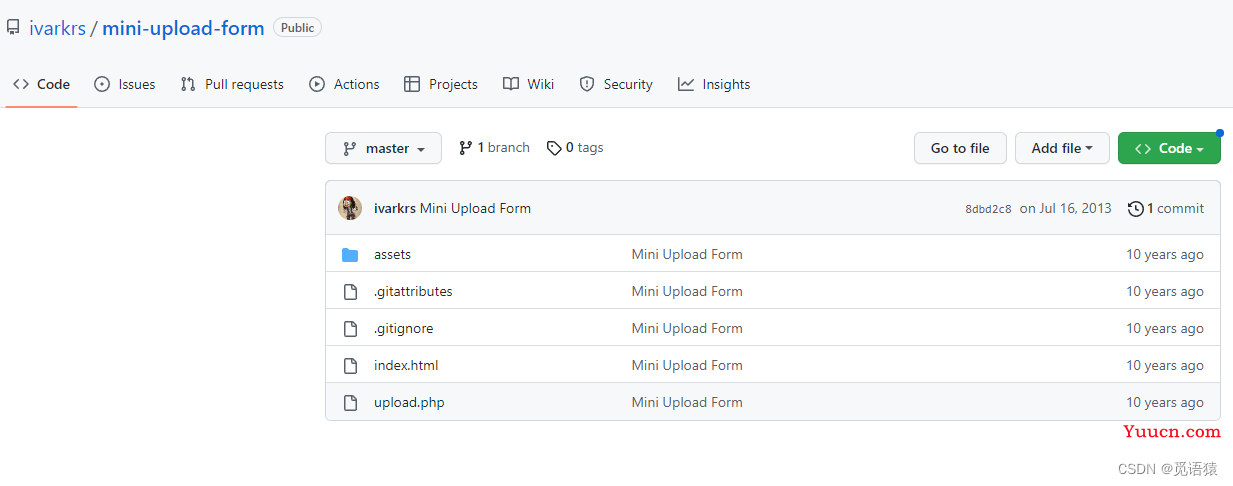Open commit hash 8dbd2c8 link
The image size is (1233, 486).
988,209
